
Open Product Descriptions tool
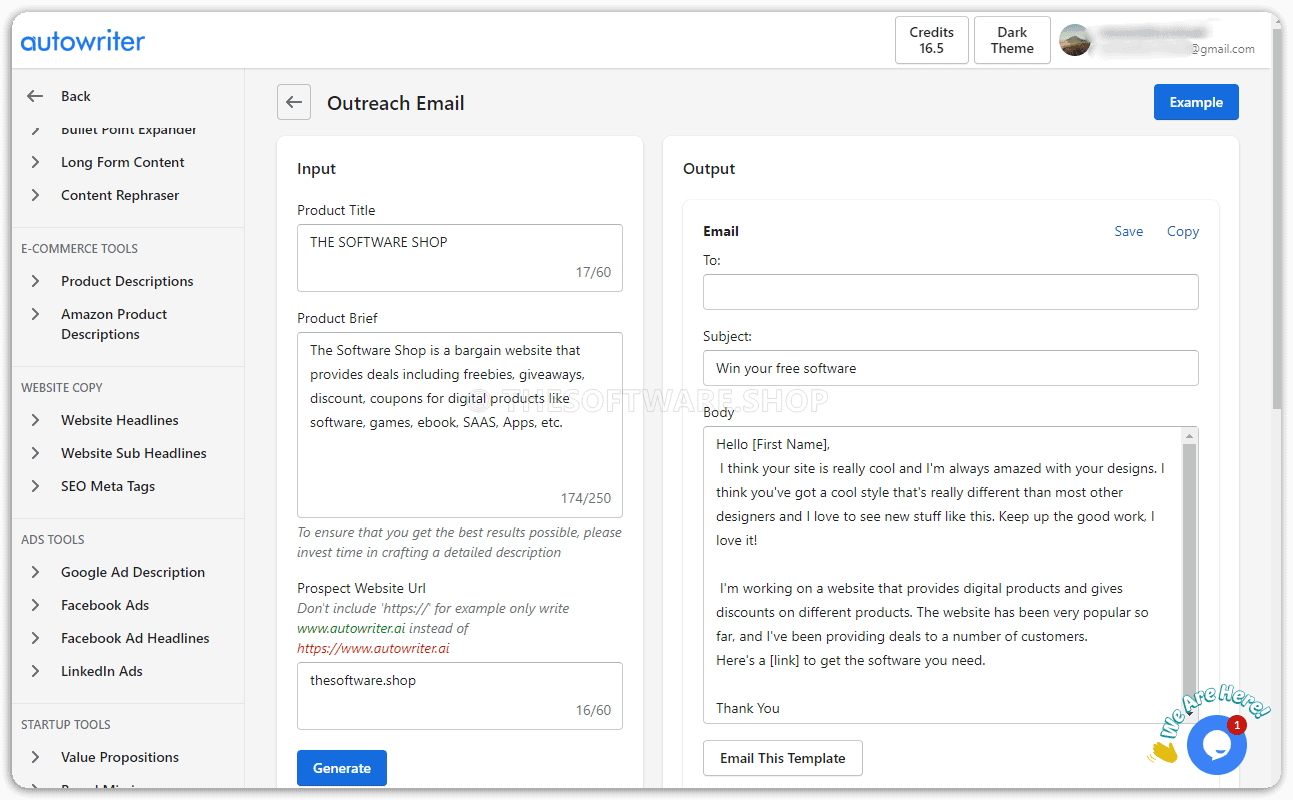pos(127,281)
